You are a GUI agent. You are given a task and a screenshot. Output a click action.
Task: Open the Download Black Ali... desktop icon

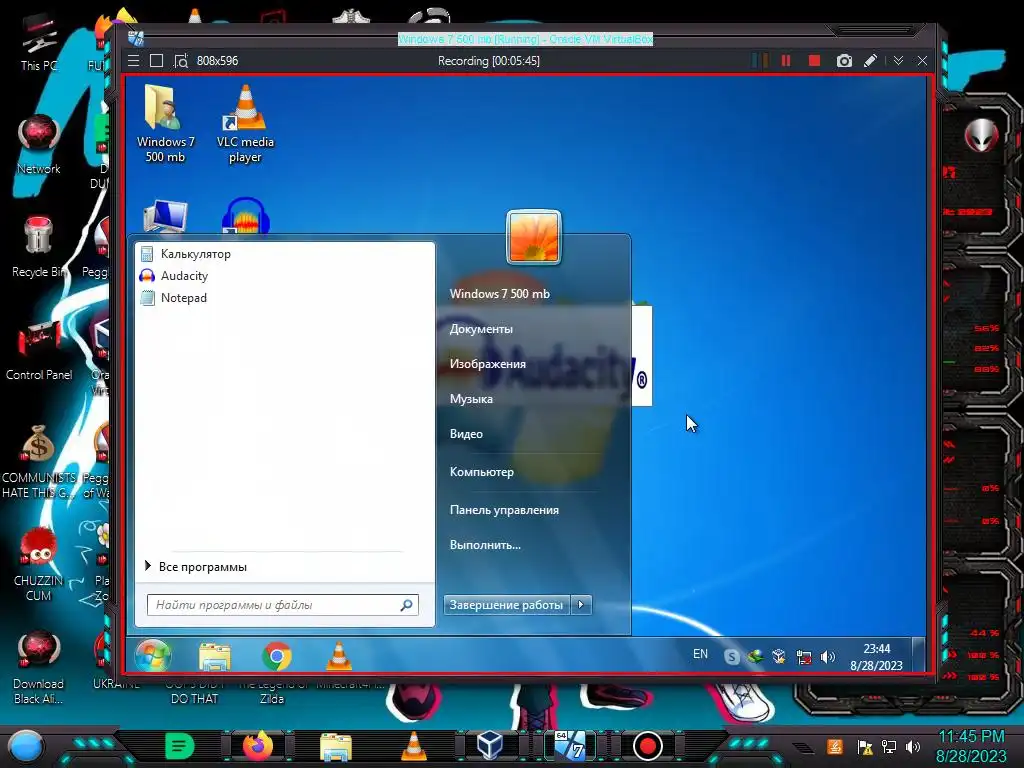39,667
